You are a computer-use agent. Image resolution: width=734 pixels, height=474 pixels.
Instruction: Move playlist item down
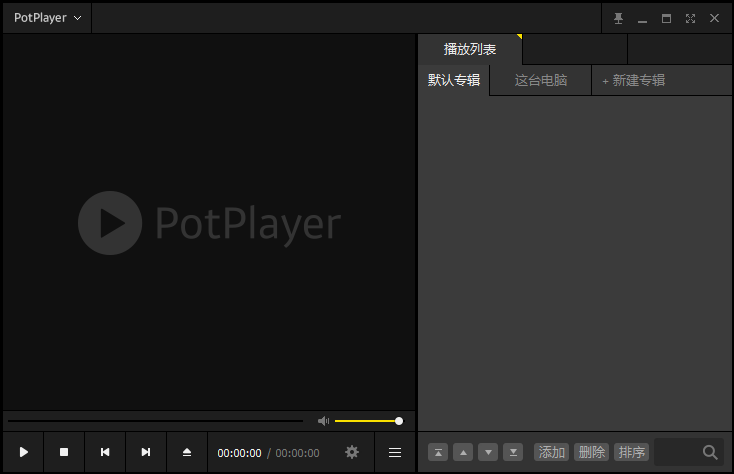coord(488,452)
